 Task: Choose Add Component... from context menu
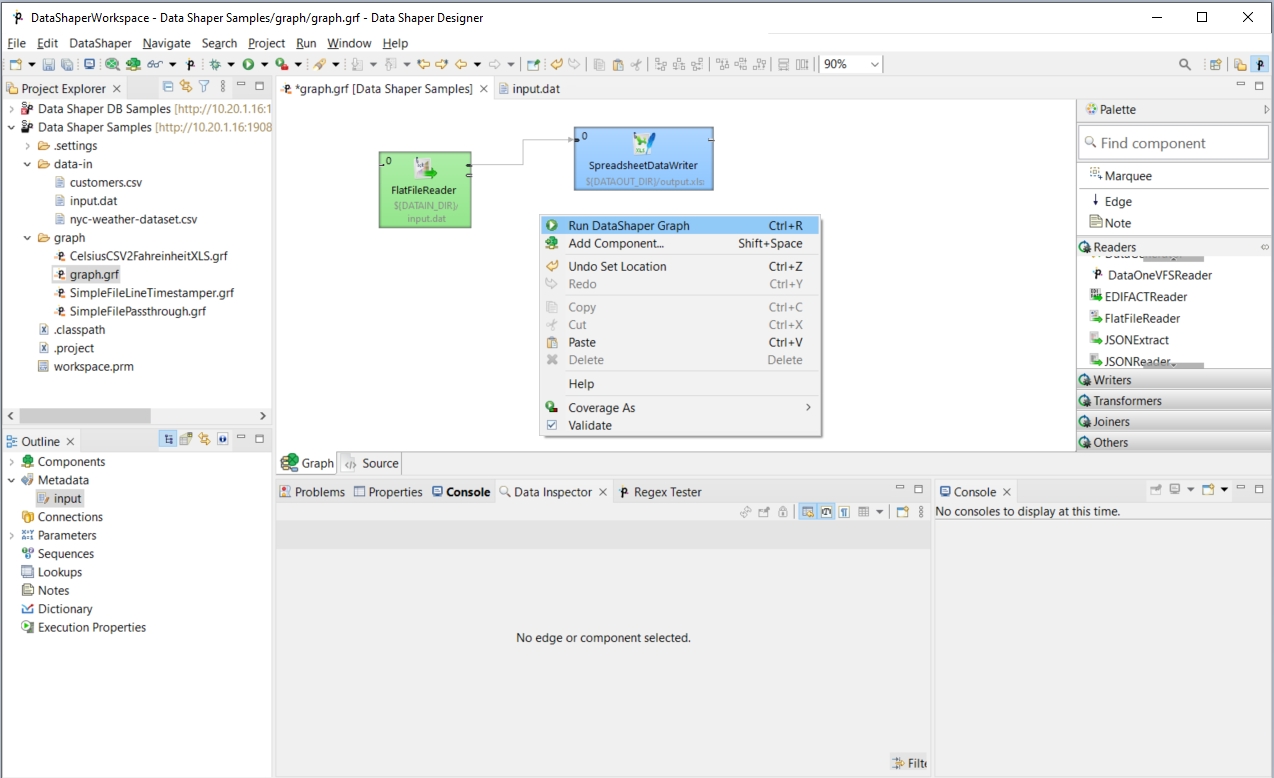[x=679, y=244]
